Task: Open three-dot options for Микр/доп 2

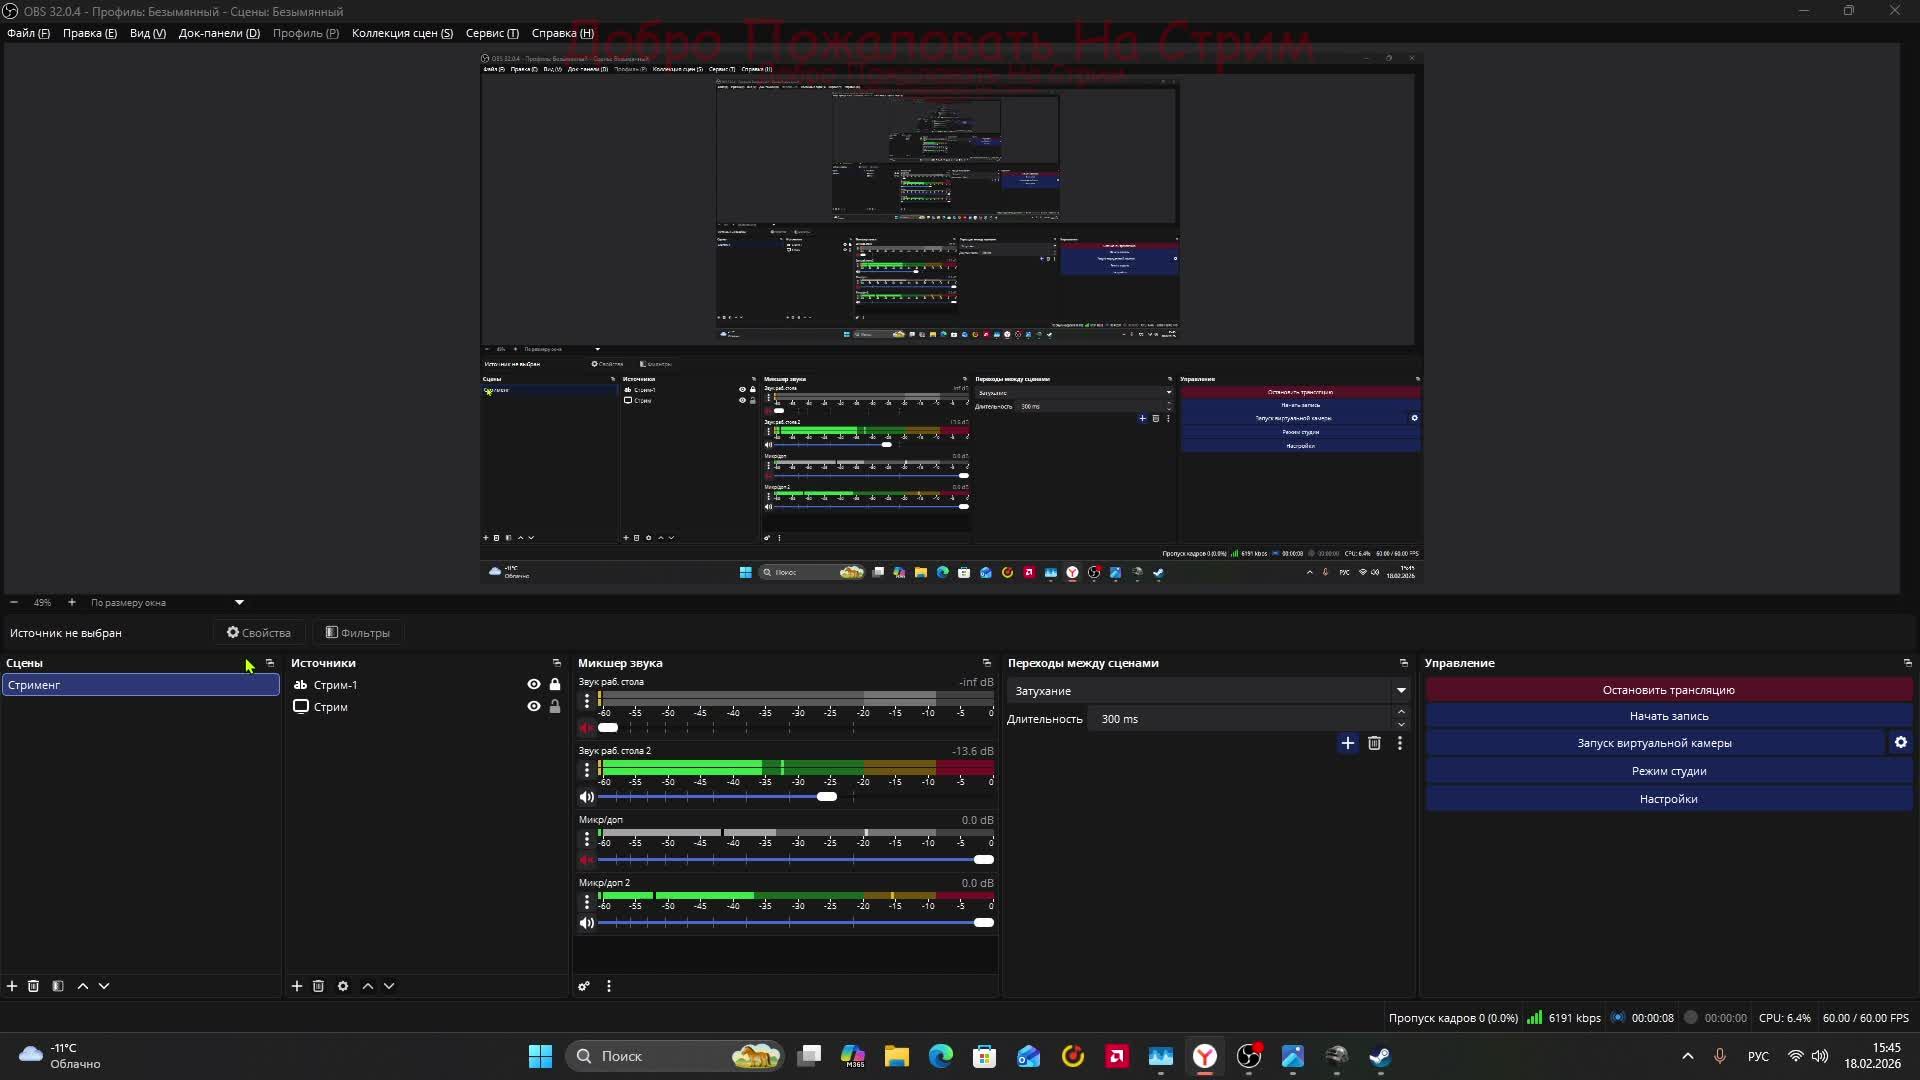Action: tap(587, 902)
